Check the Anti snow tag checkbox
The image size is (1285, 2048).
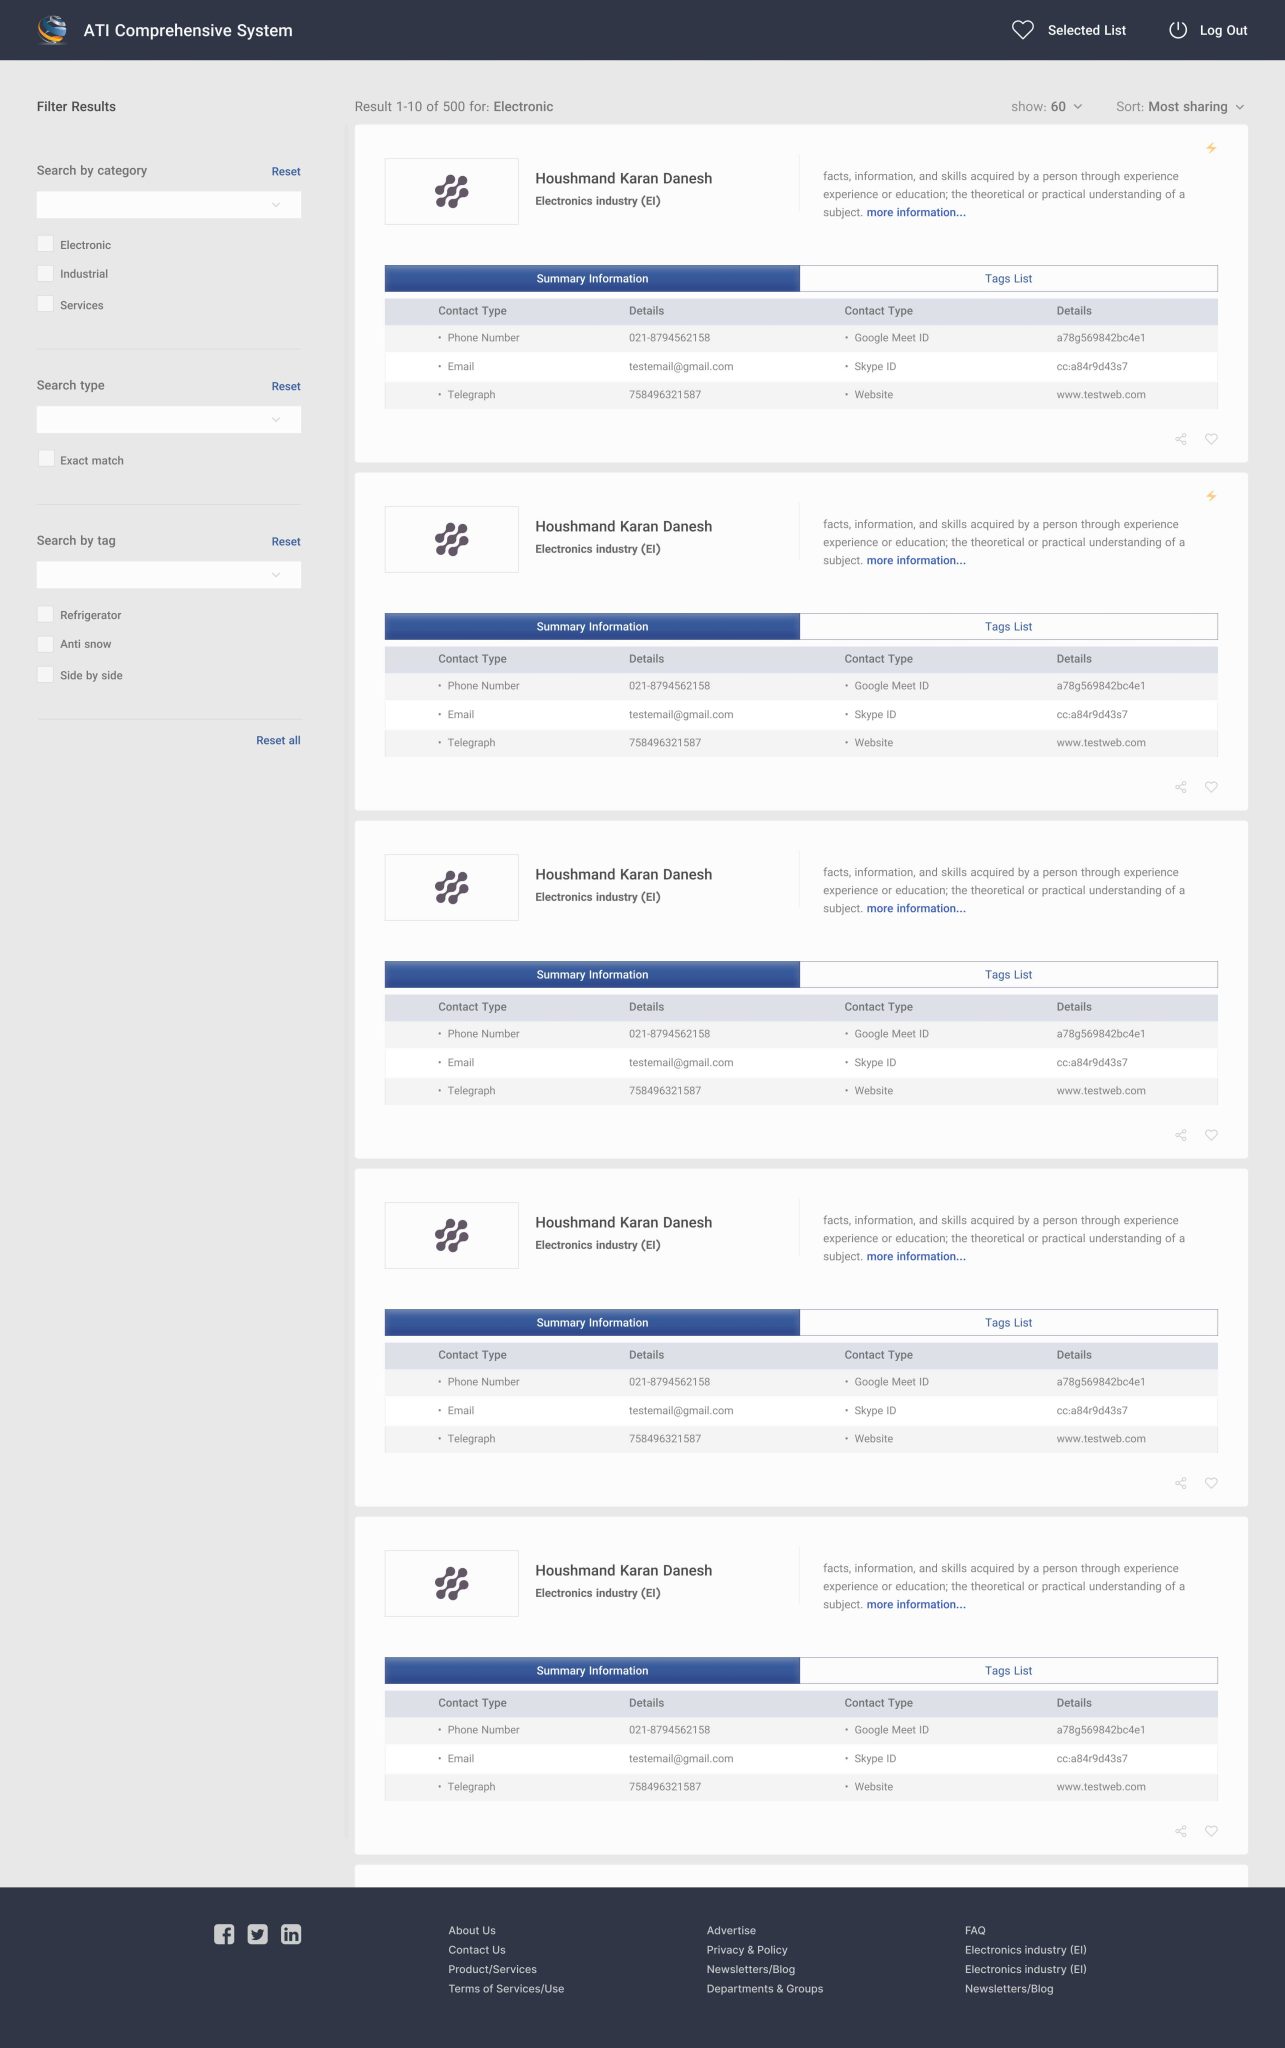[x=45, y=643]
